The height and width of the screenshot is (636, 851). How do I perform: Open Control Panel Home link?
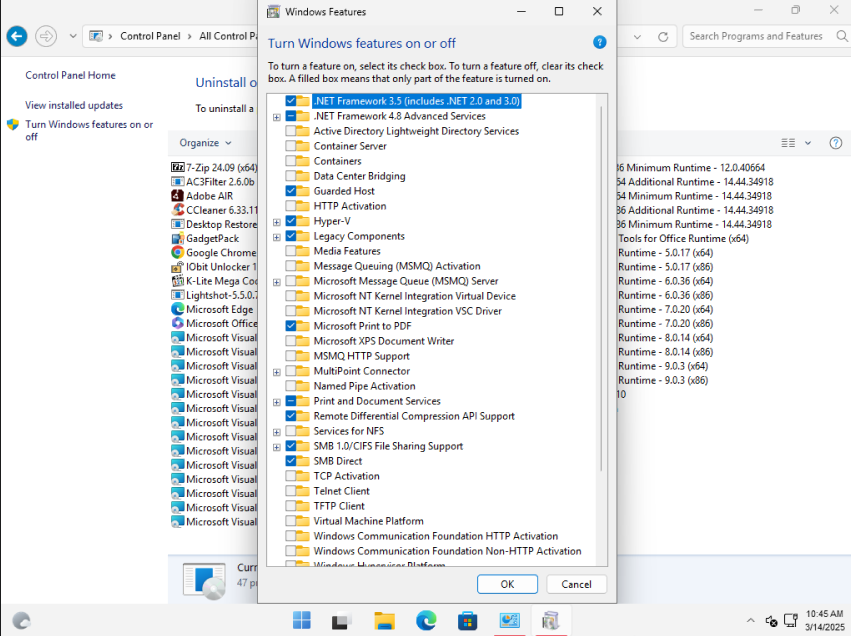point(71,75)
